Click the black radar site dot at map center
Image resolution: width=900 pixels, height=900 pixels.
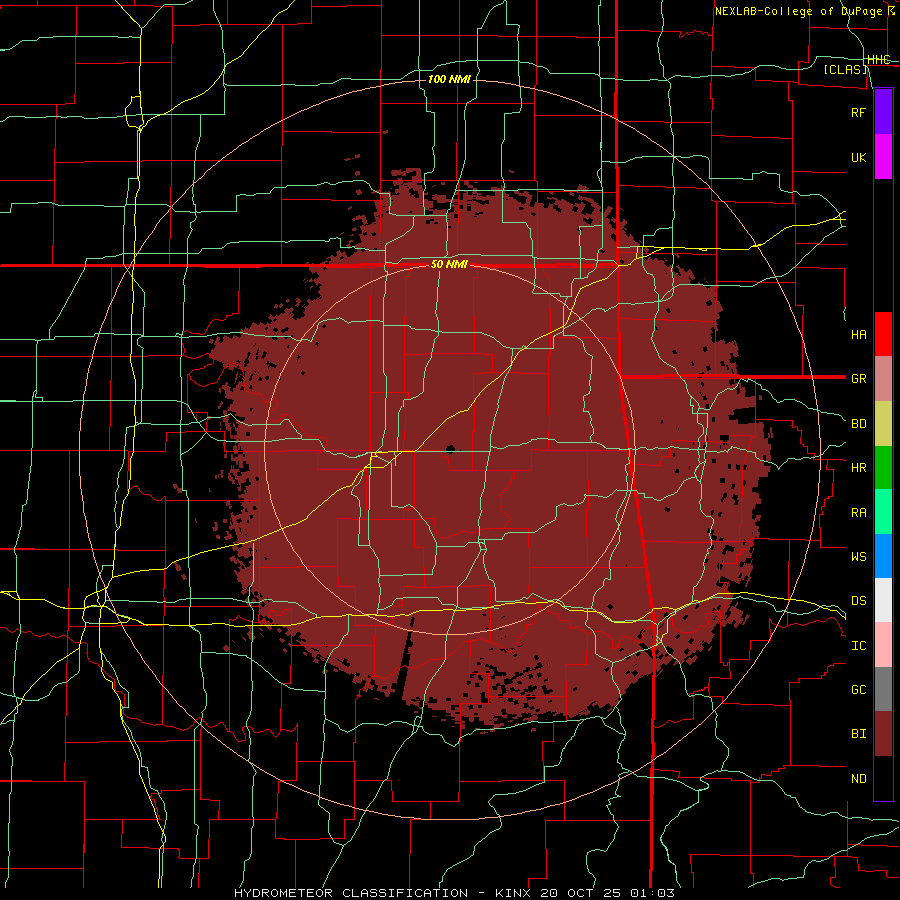coord(450,449)
